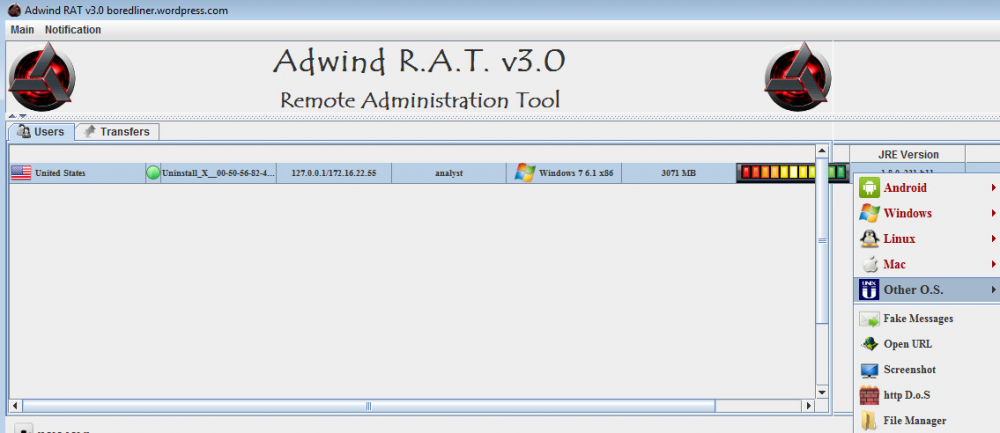Click the Fake Messages icon
Screen dimensions: 1000x433
tap(869, 319)
